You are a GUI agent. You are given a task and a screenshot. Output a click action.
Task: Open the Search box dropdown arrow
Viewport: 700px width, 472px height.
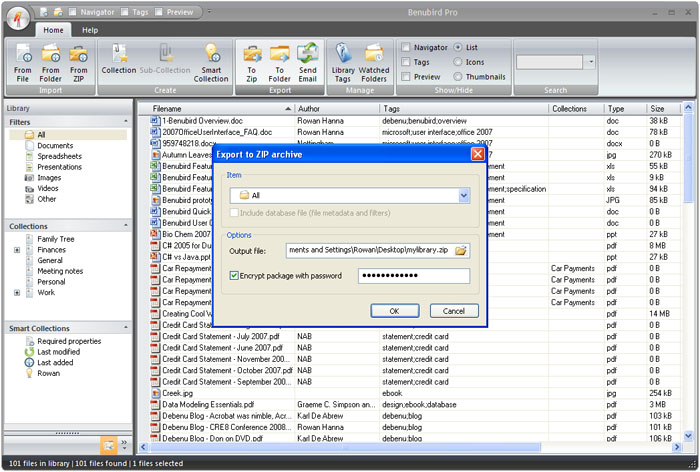point(591,62)
